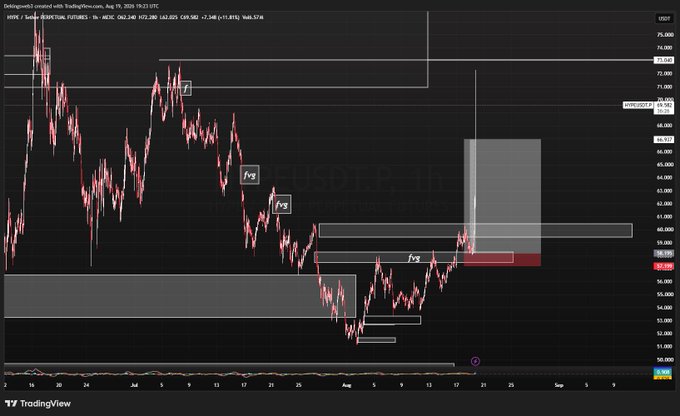This screenshot has width=680, height=416.
Task: Click the HYPE / Tether Perpetual Futures symbol title
Action: click(x=47, y=17)
